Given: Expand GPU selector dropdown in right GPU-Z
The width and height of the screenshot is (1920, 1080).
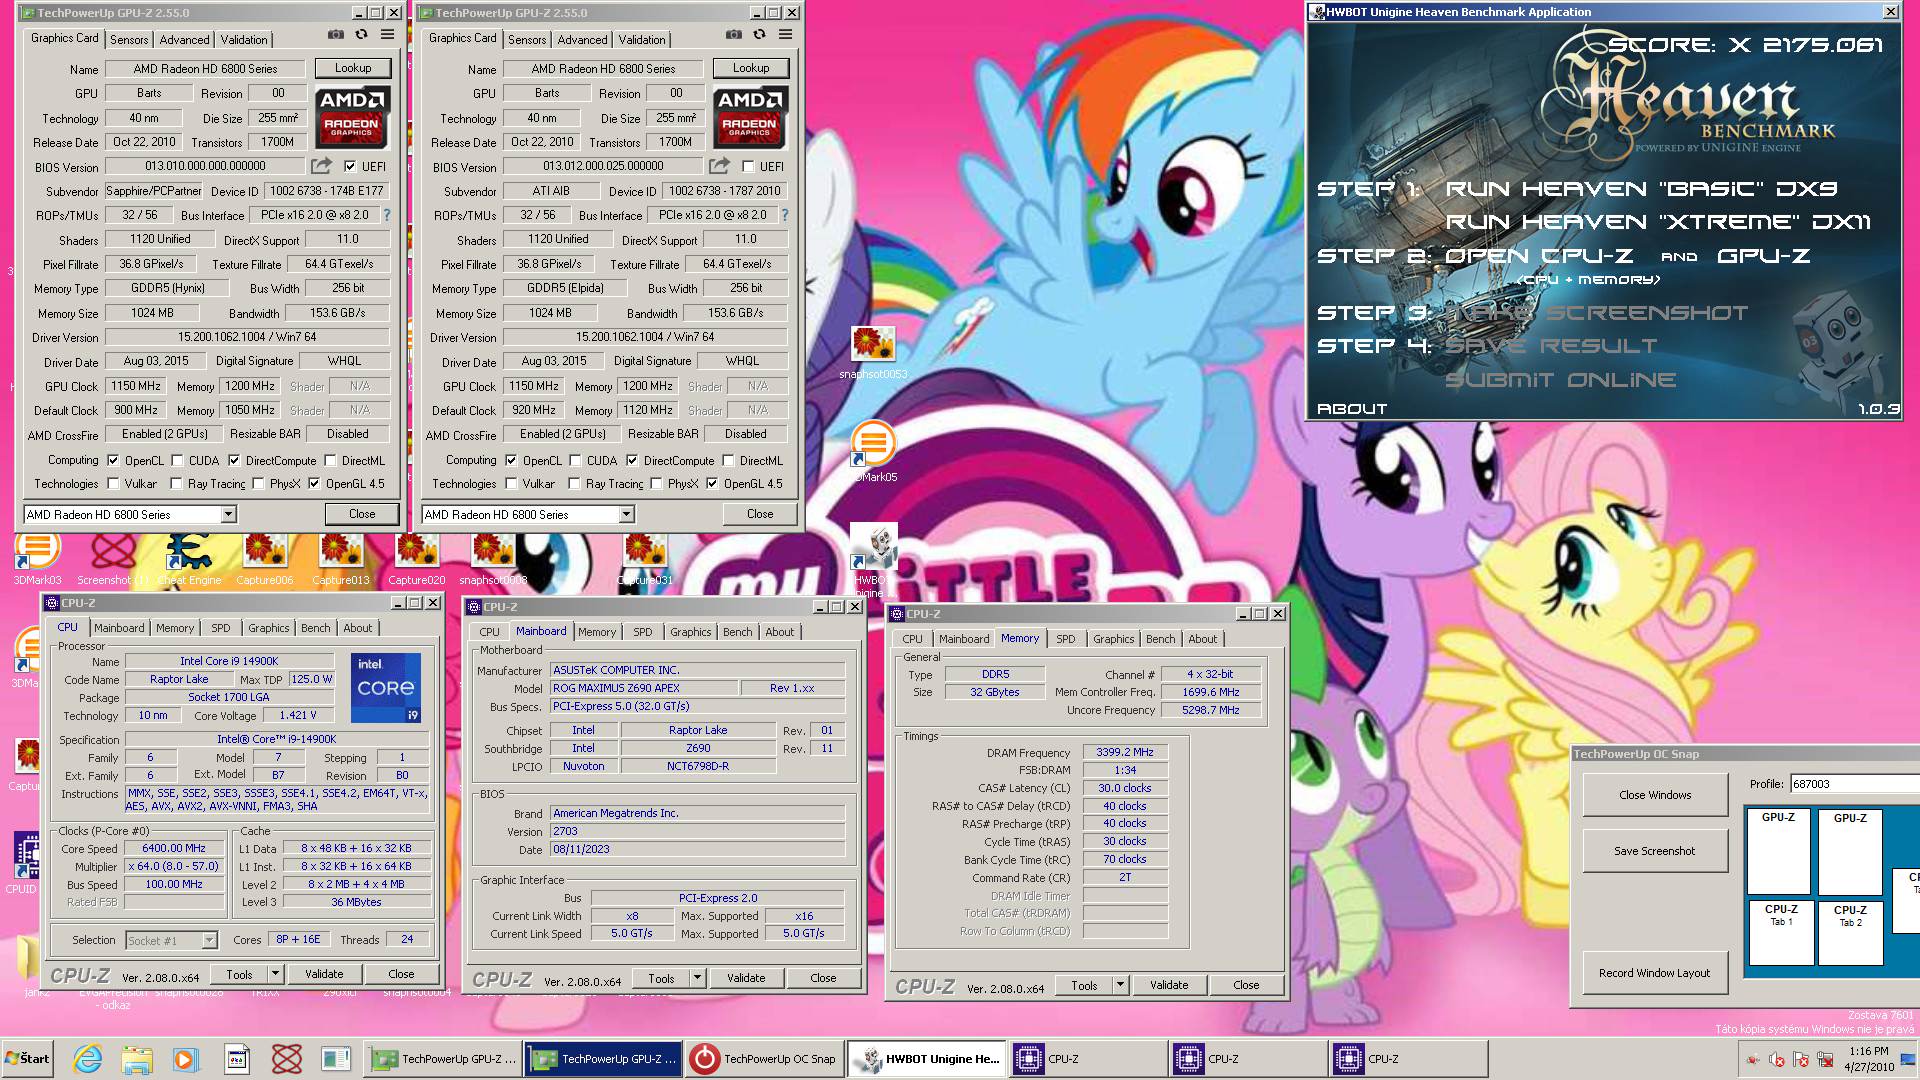Looking at the screenshot, I should click(x=626, y=514).
